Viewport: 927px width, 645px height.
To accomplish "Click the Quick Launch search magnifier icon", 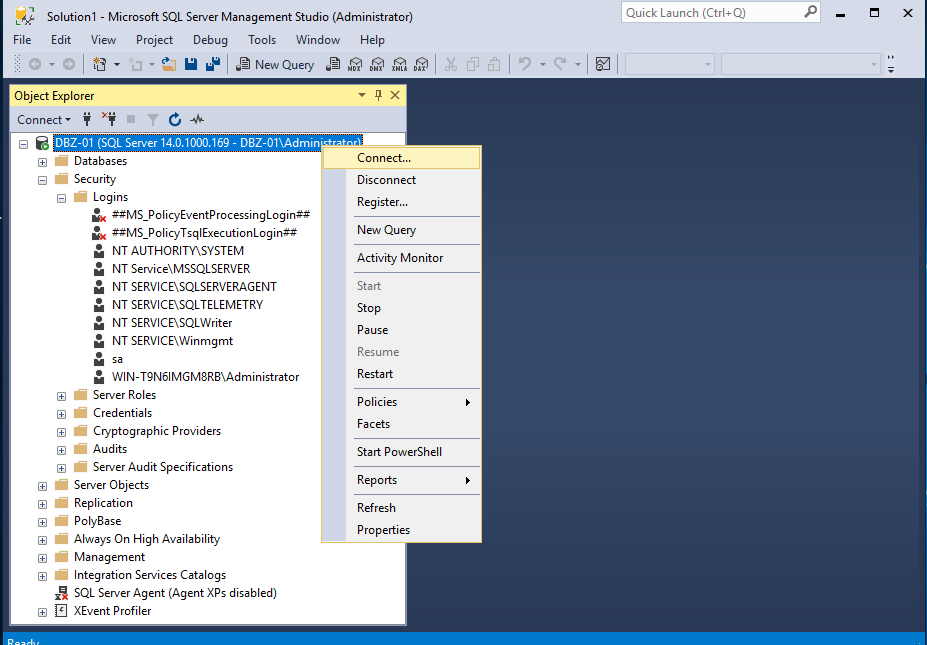I will [811, 12].
